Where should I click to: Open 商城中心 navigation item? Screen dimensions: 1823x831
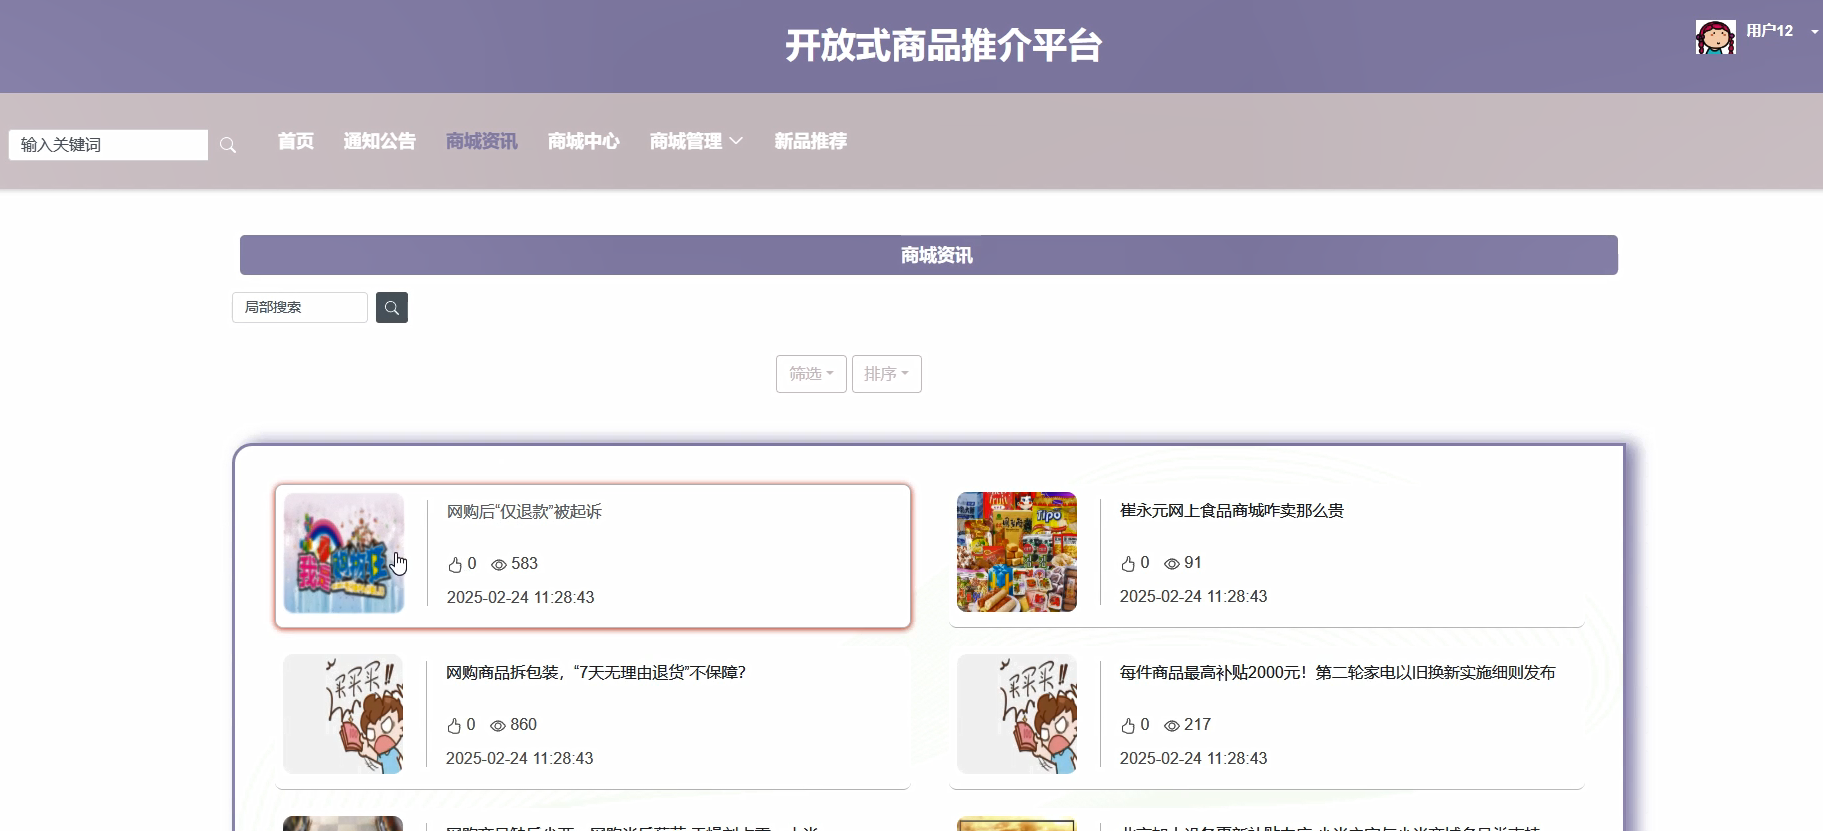584,141
